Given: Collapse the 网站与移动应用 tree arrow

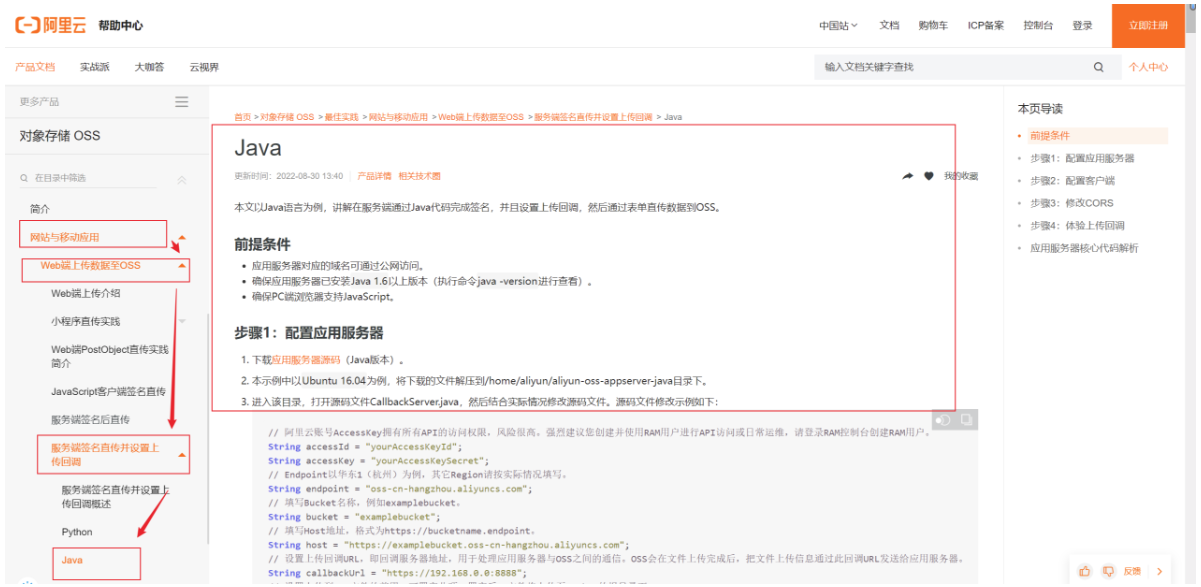Looking at the screenshot, I should click(x=182, y=237).
